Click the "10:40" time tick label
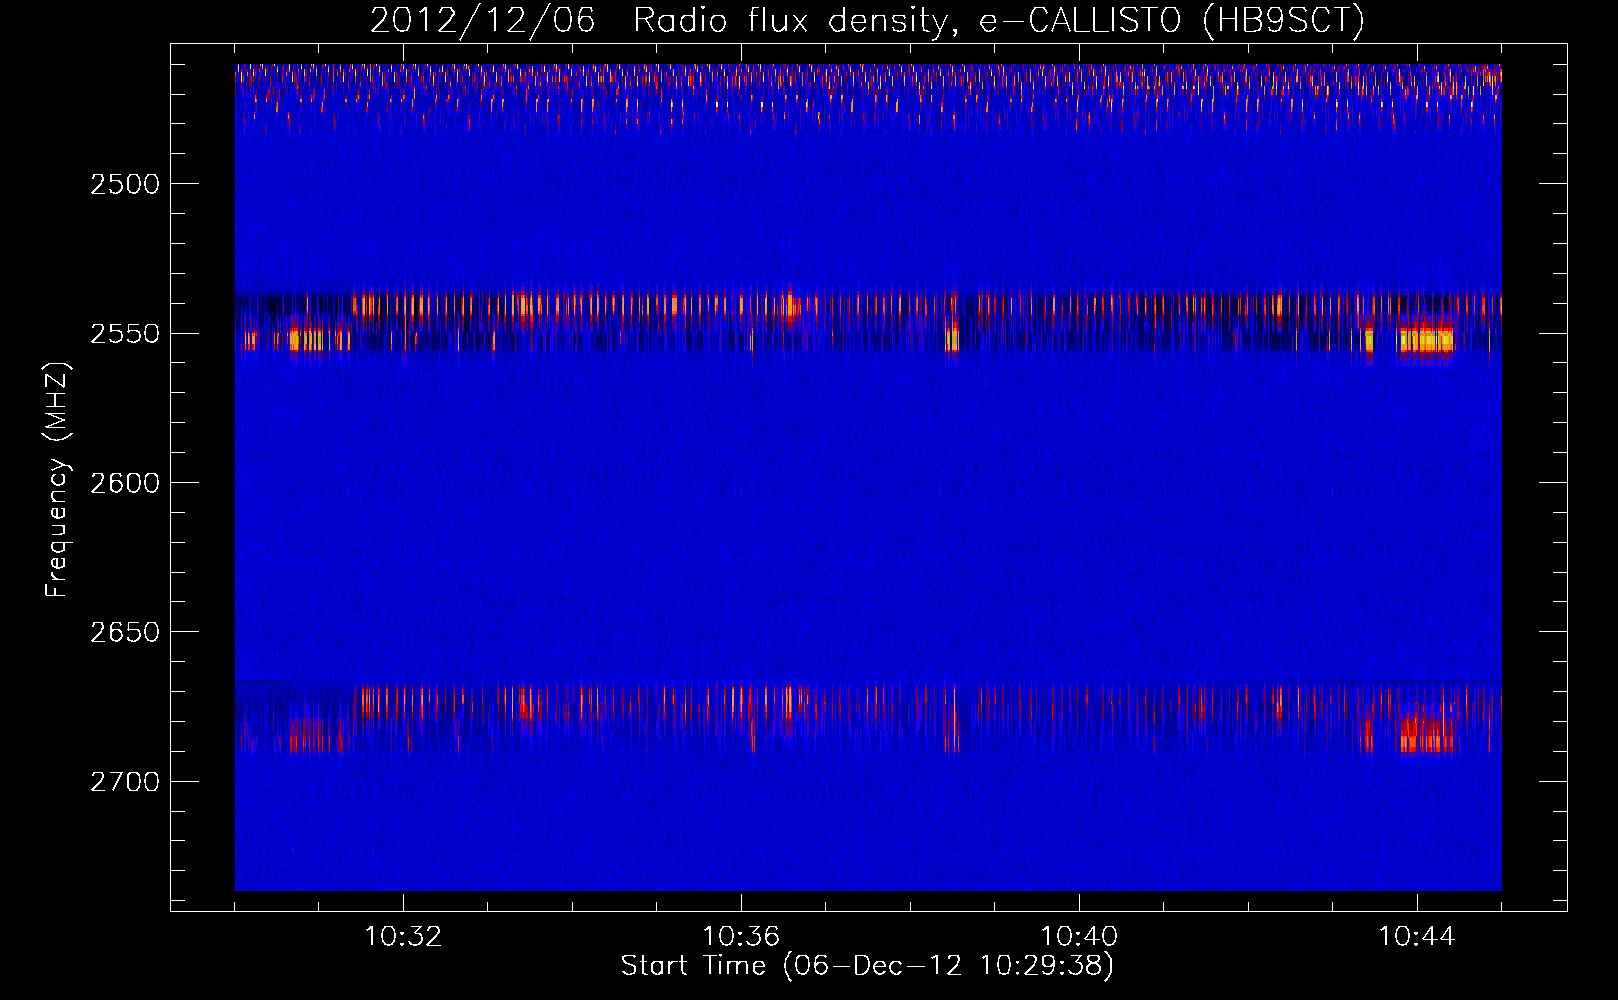1618x1000 pixels. [x=1079, y=937]
